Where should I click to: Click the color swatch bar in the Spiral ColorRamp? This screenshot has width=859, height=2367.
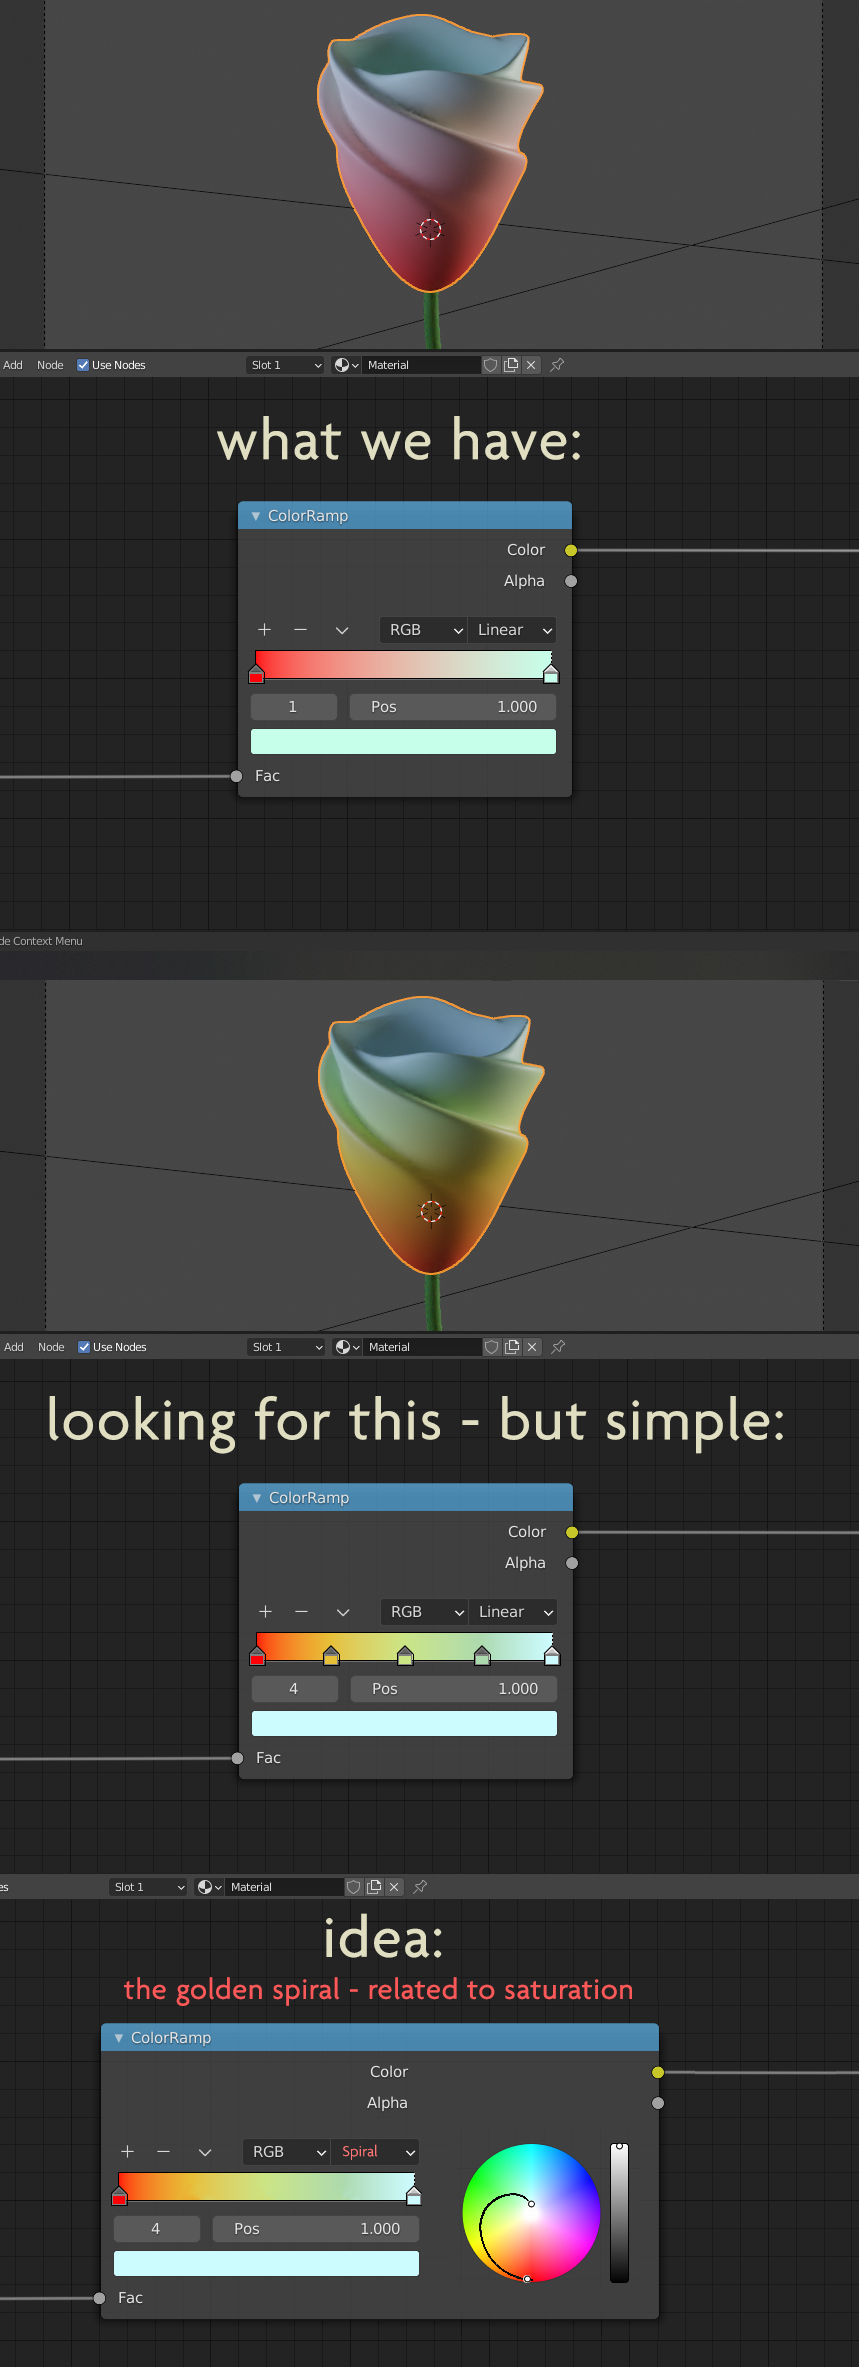point(266,2263)
